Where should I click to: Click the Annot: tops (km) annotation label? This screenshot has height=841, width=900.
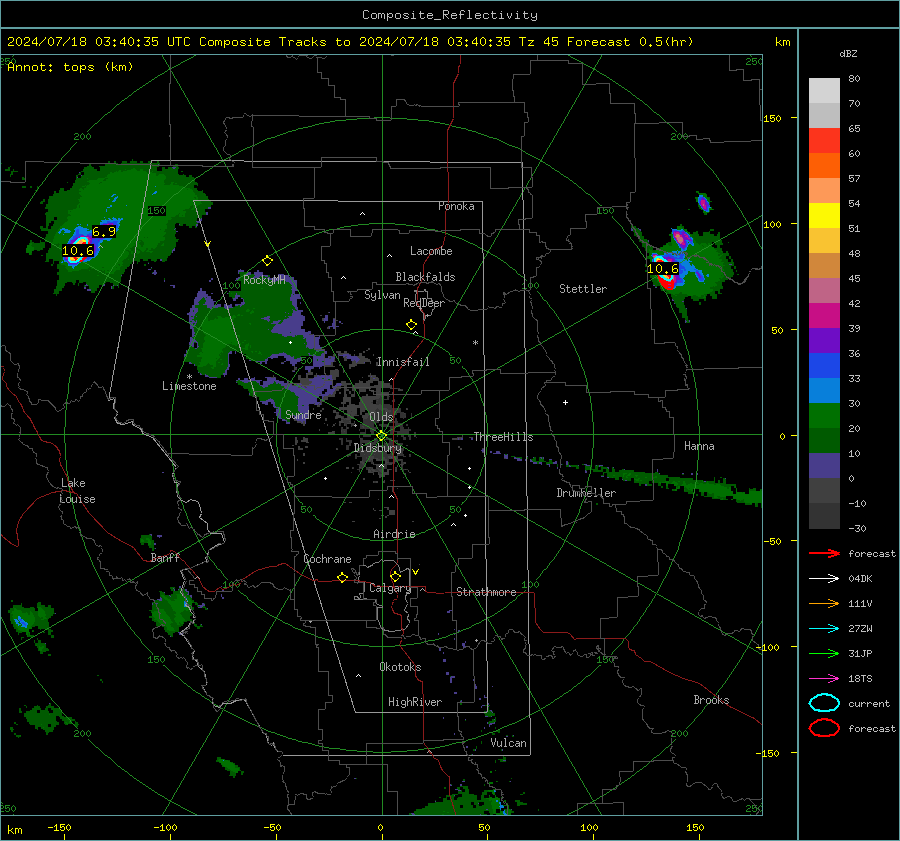tap(70, 67)
